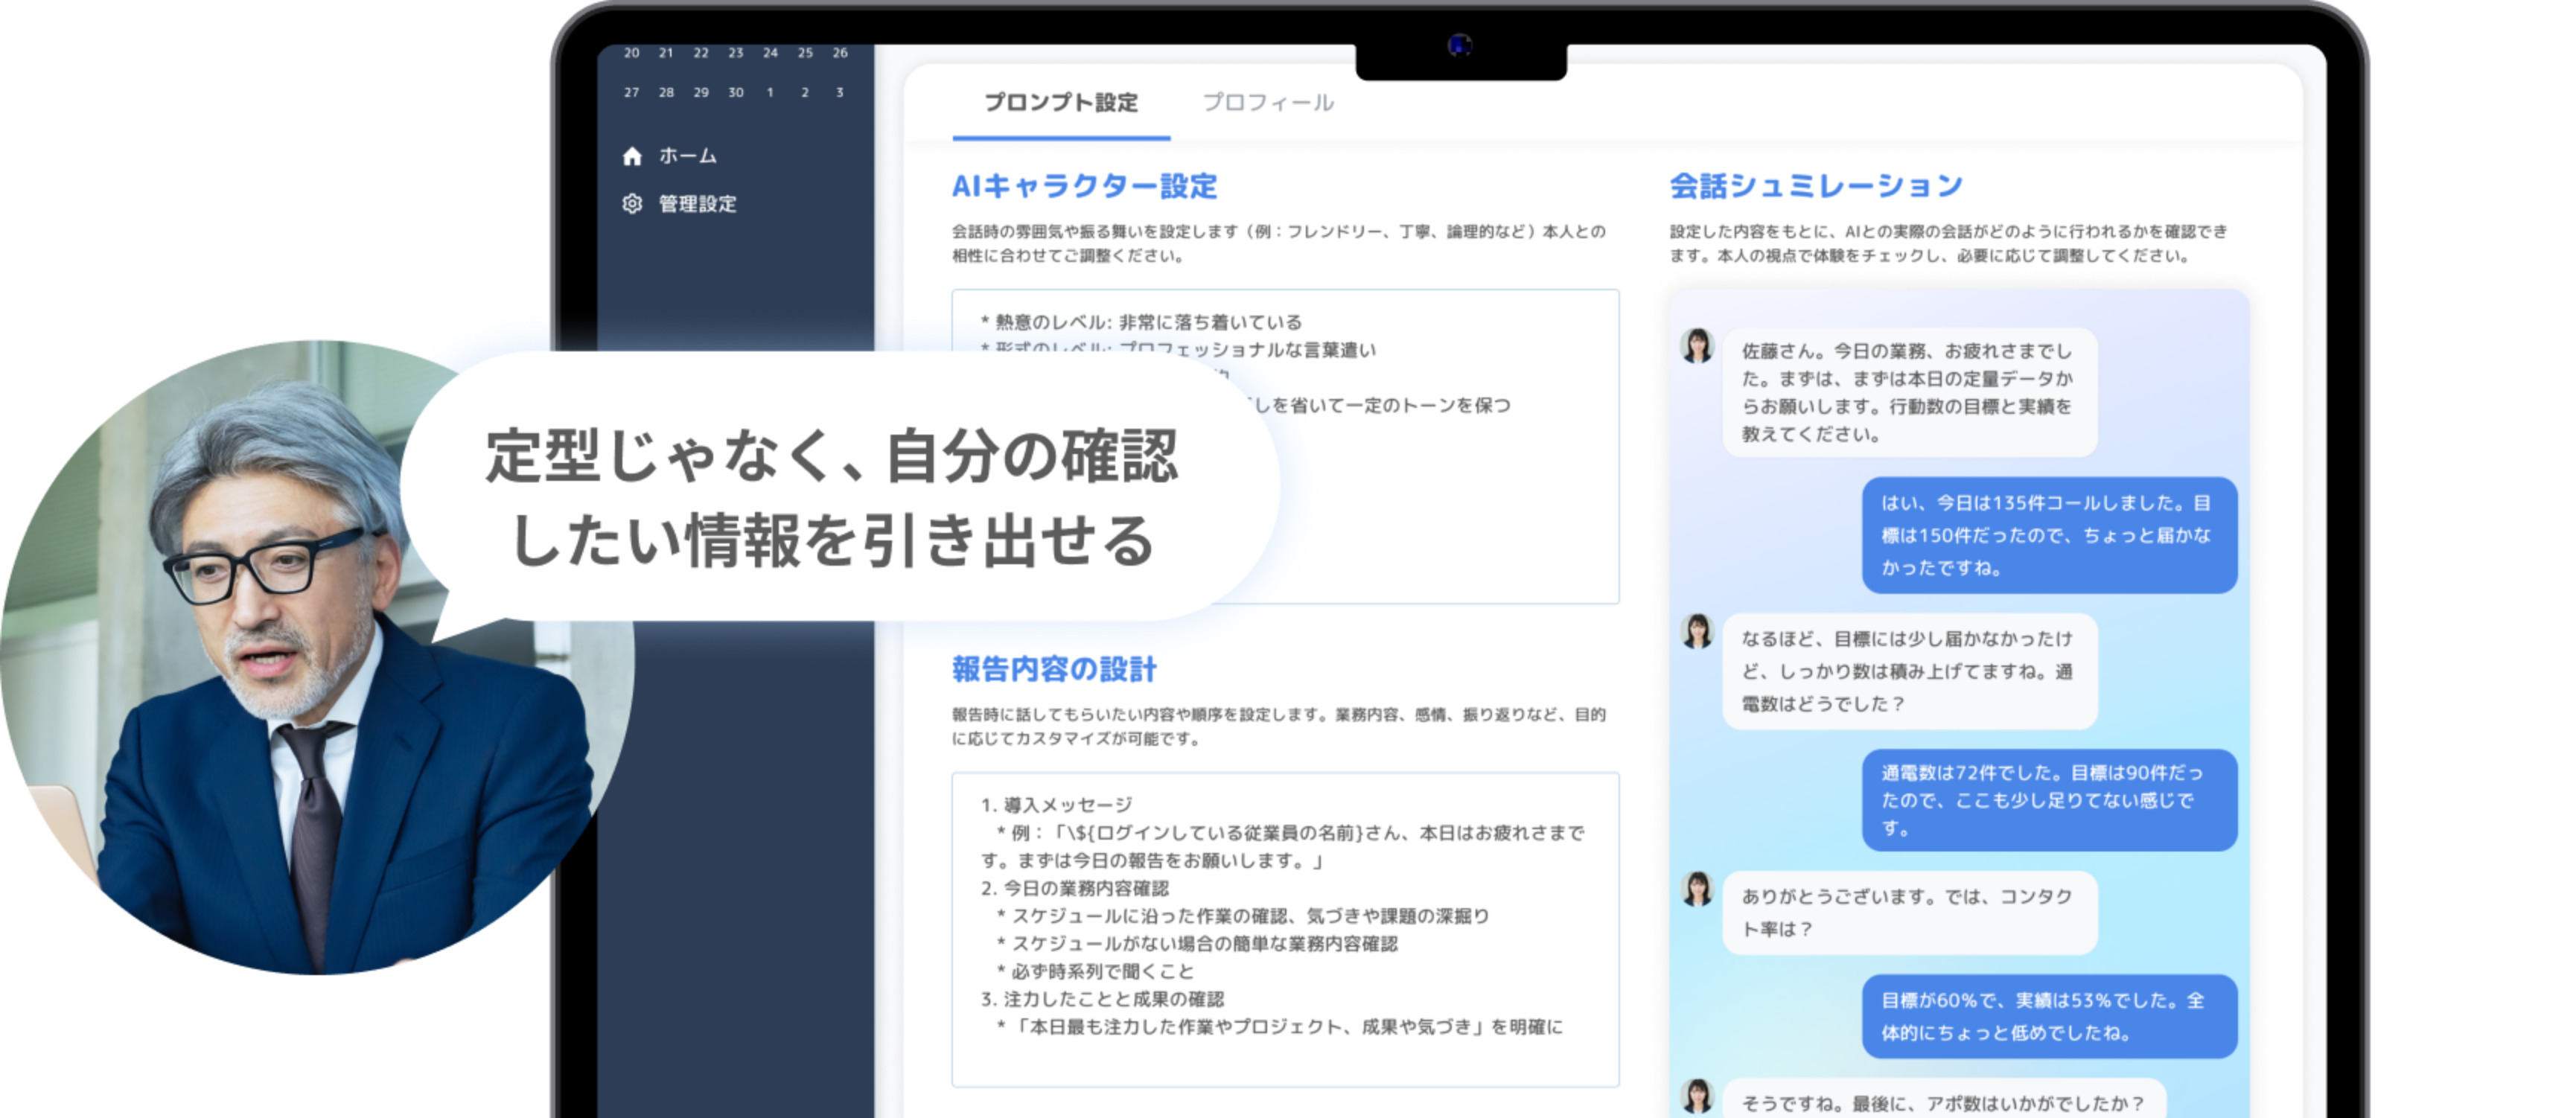2576x1118 pixels.
Task: Select calendar date 30
Action: 736,92
